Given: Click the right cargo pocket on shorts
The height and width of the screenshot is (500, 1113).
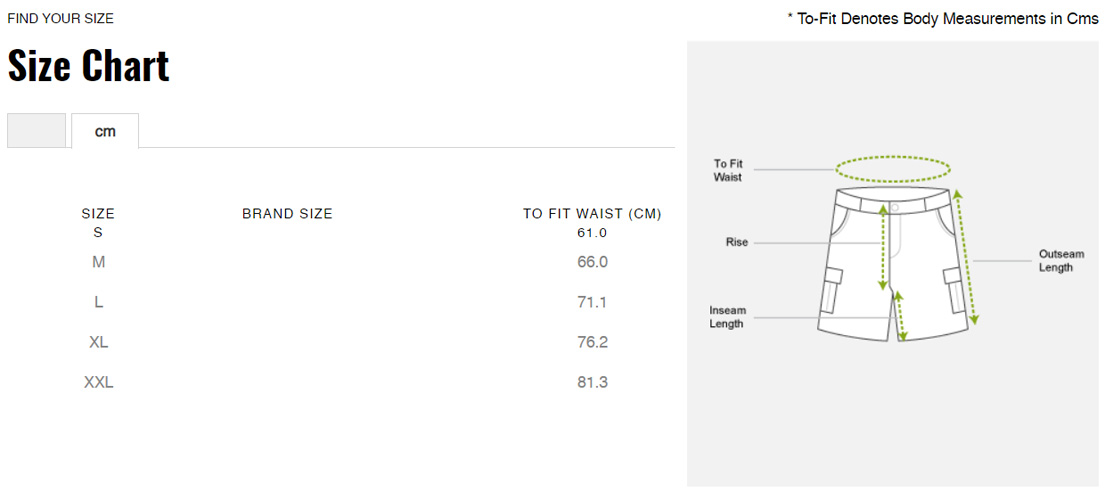Looking at the screenshot, I should pyautogui.click(x=954, y=290).
